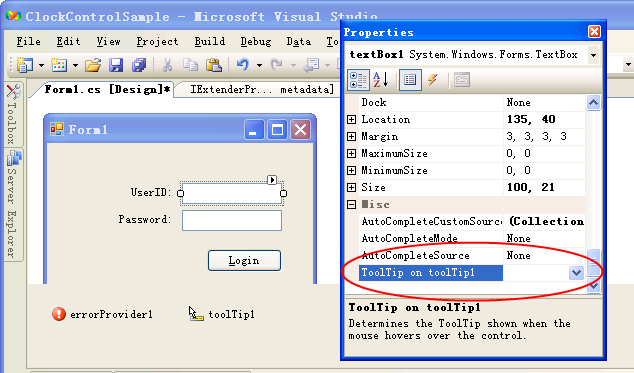Switch to Form1.cs [Design] tab
The image size is (634, 373).
click(x=107, y=89)
